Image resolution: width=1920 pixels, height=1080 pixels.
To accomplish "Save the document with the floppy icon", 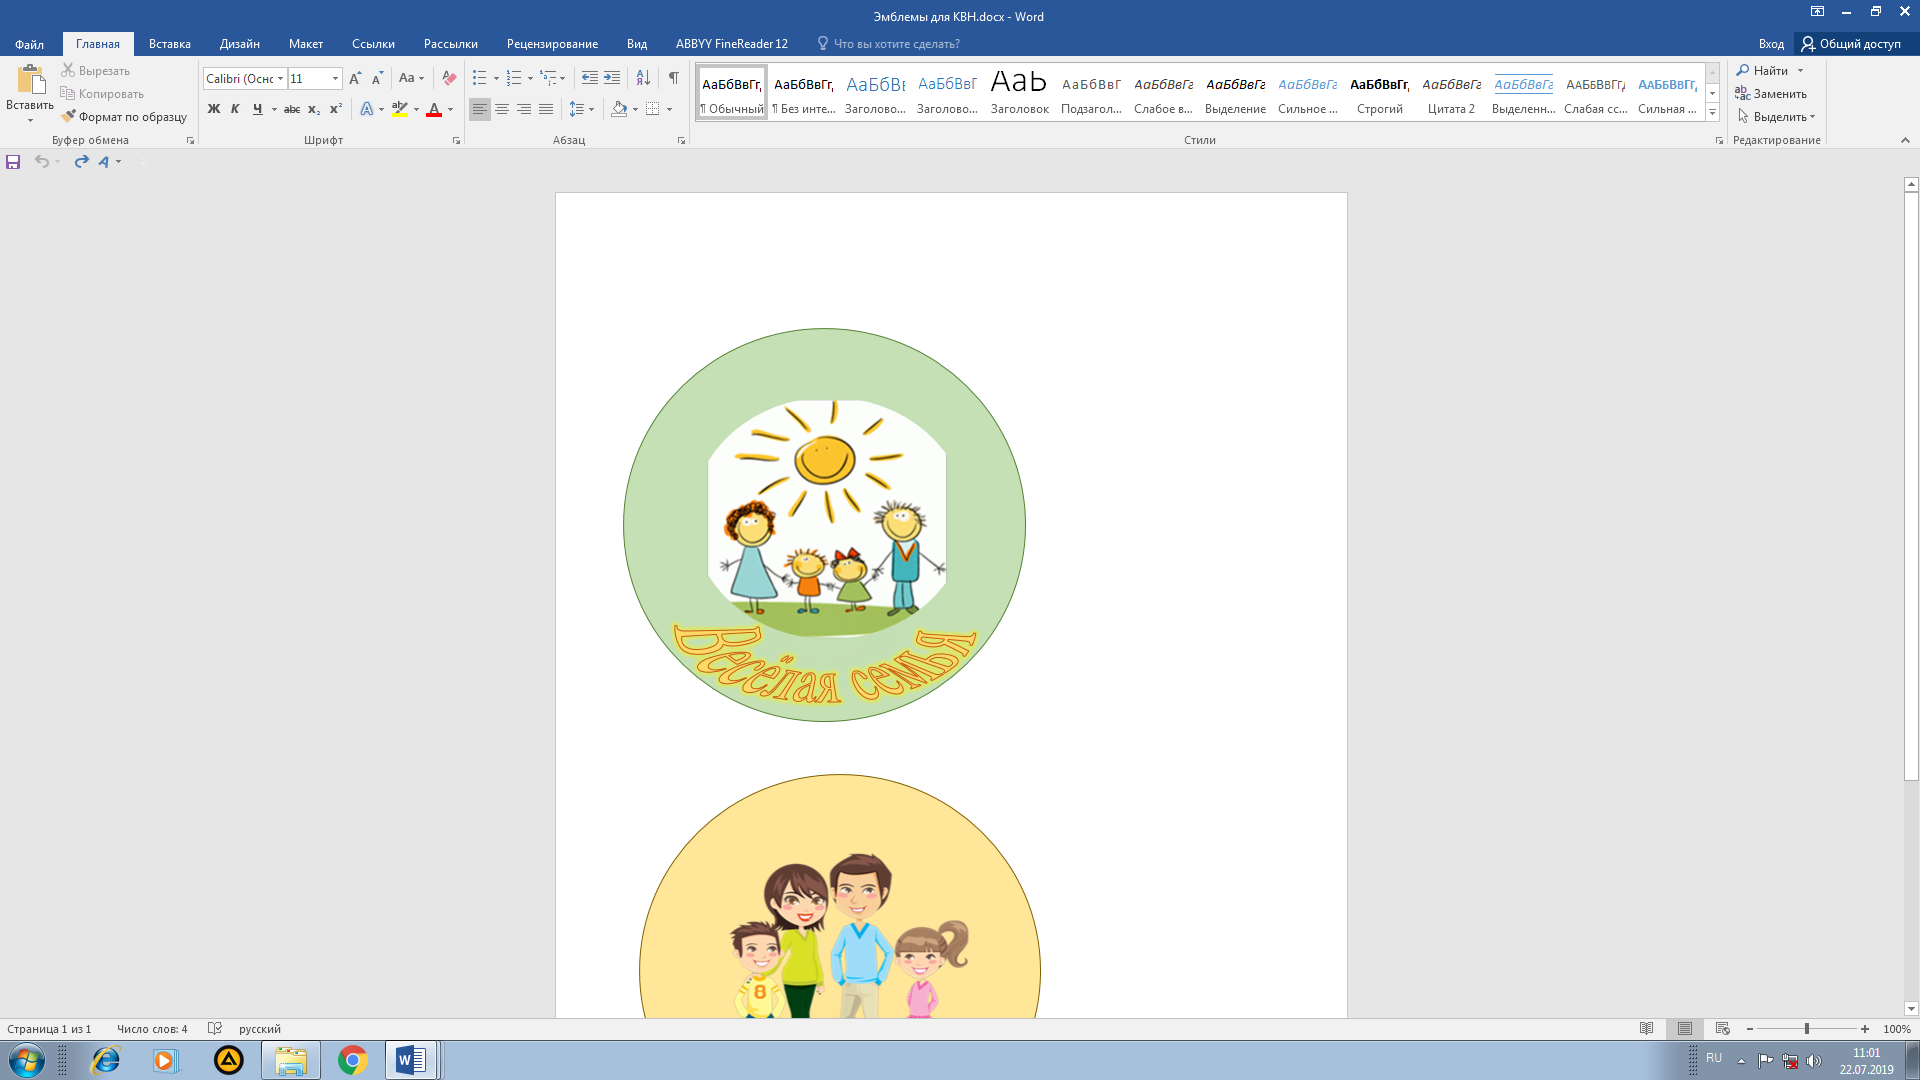I will [13, 161].
